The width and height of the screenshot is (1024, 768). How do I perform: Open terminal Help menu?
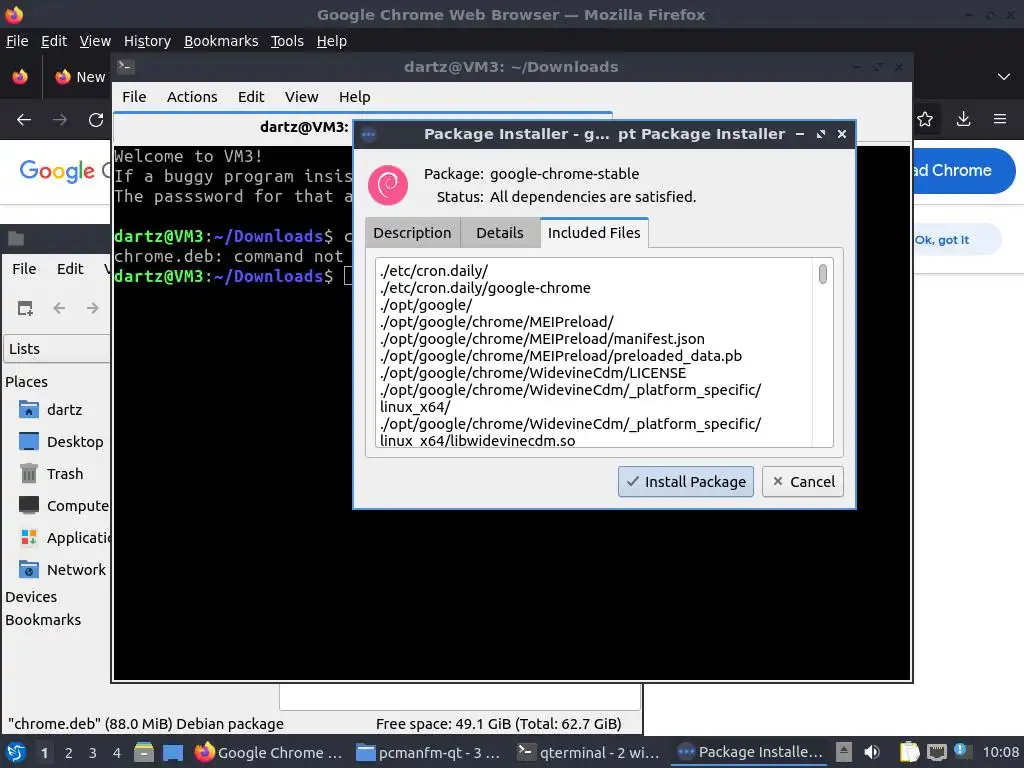pos(355,97)
